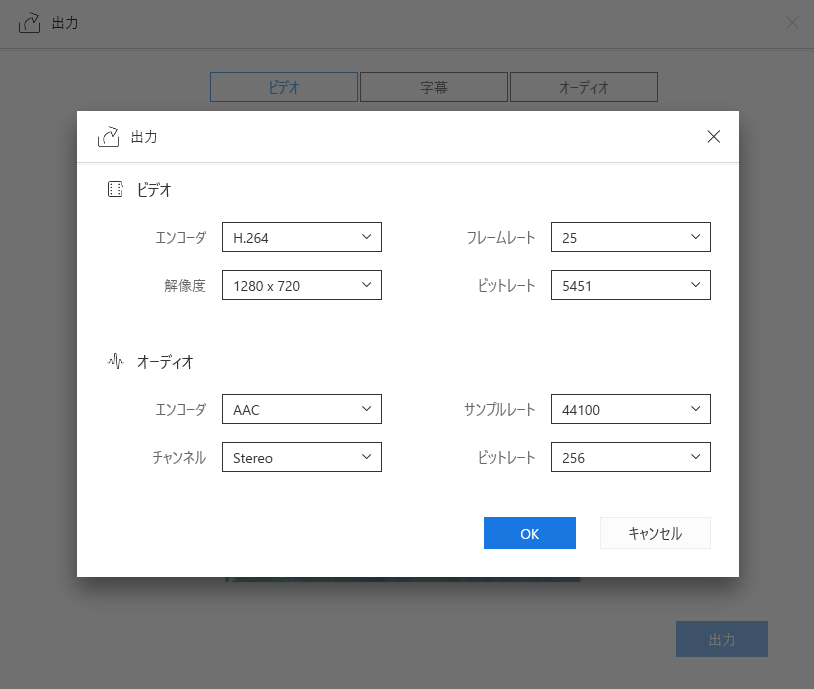Viewport: 814px width, 689px height.
Task: Click the チャンネル label
Action: coord(179,457)
